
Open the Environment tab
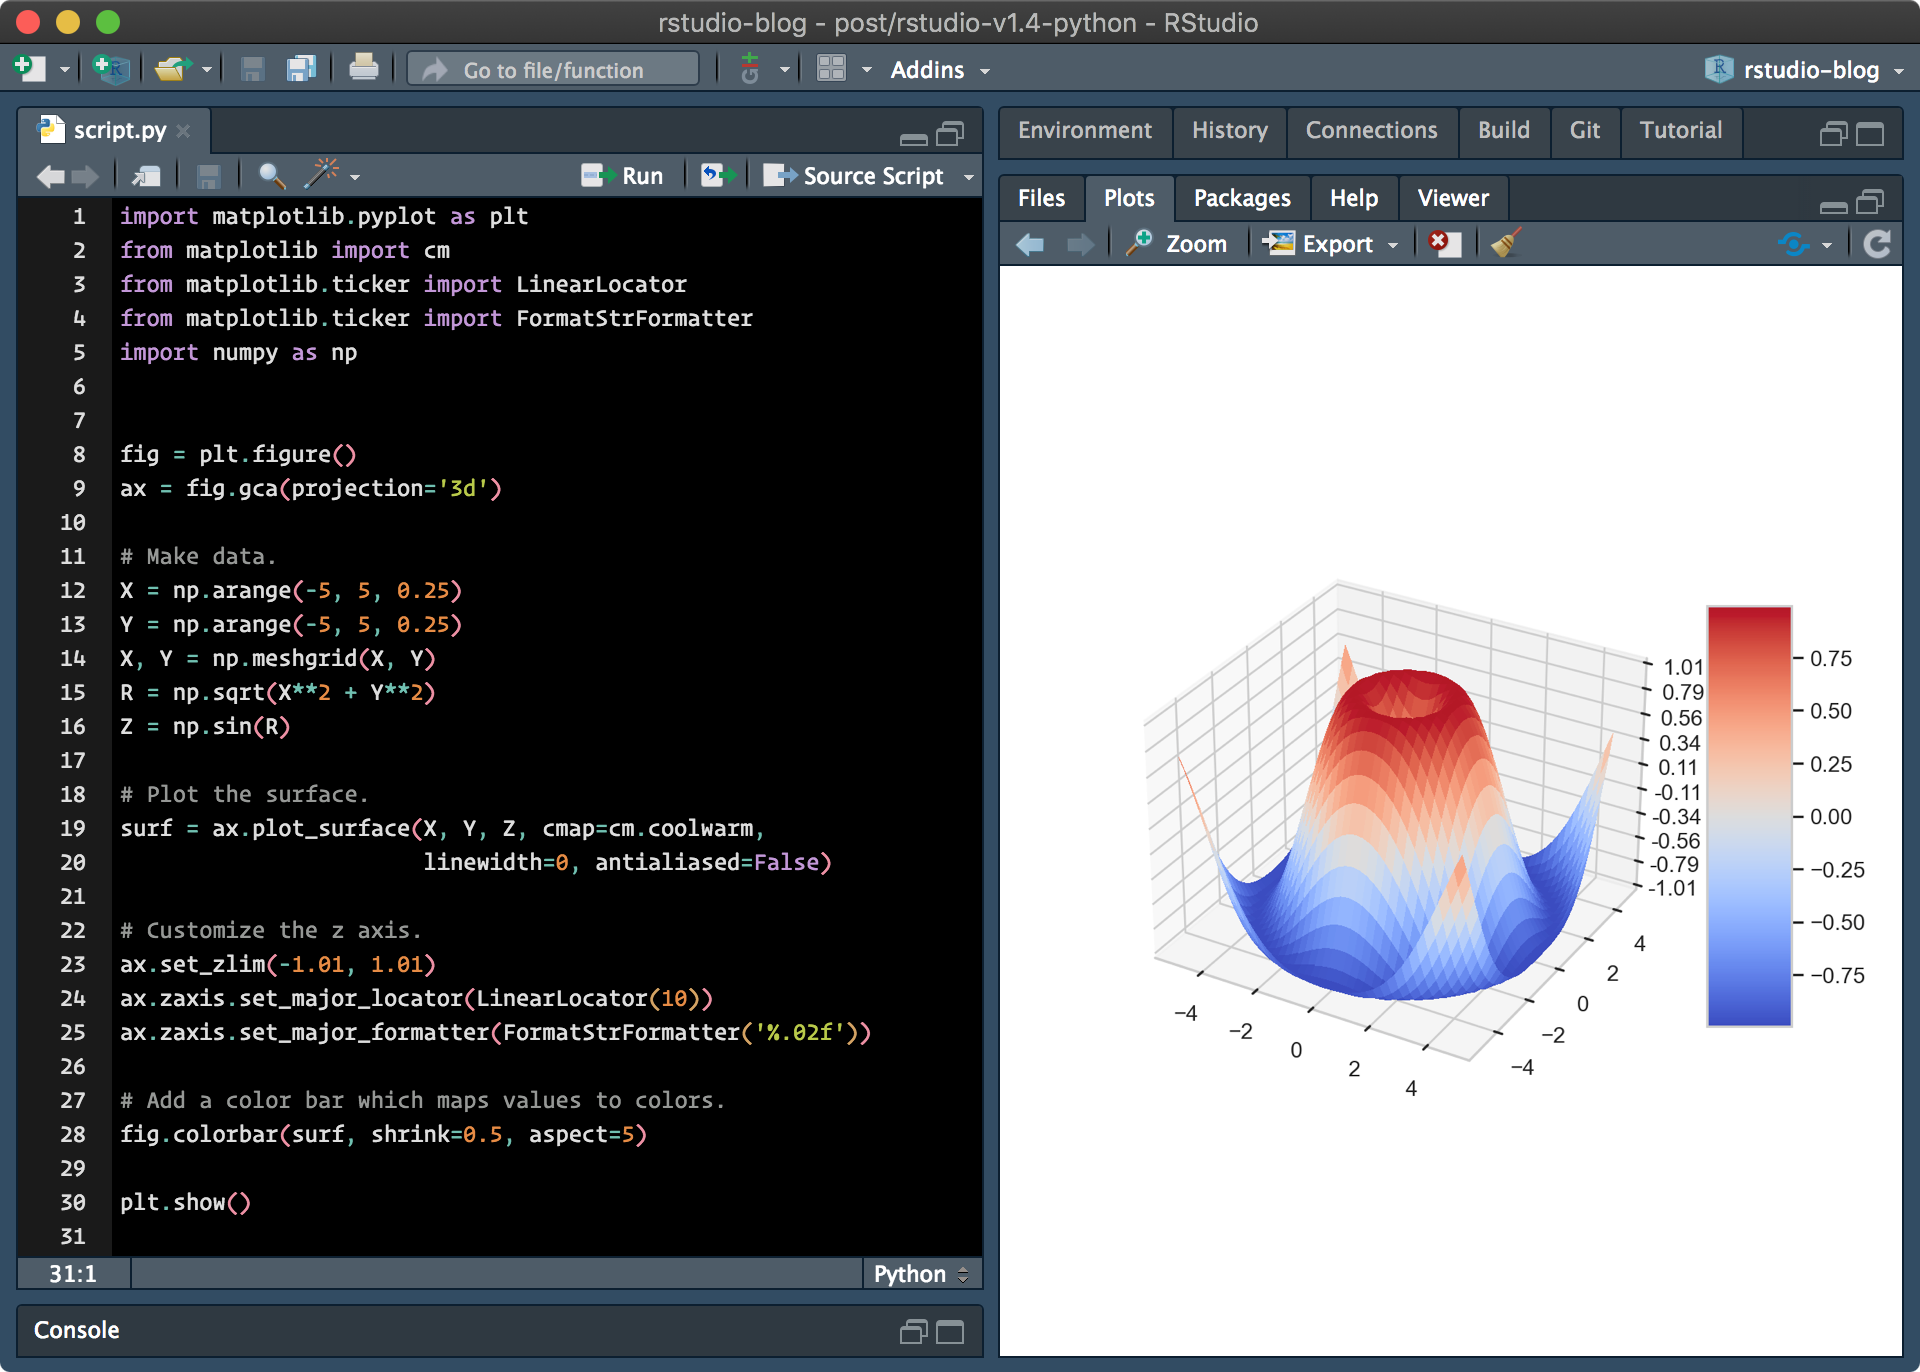coord(1084,131)
